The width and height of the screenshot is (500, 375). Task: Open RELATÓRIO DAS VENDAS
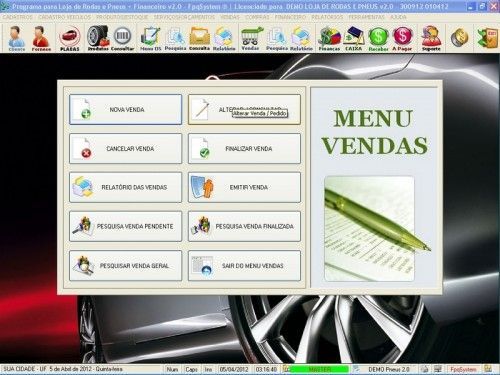click(126, 187)
